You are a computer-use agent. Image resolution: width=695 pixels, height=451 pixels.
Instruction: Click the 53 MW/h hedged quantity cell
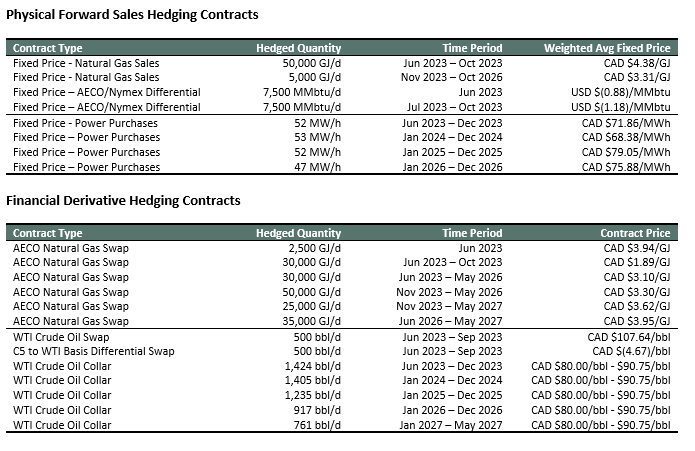[x=317, y=137]
